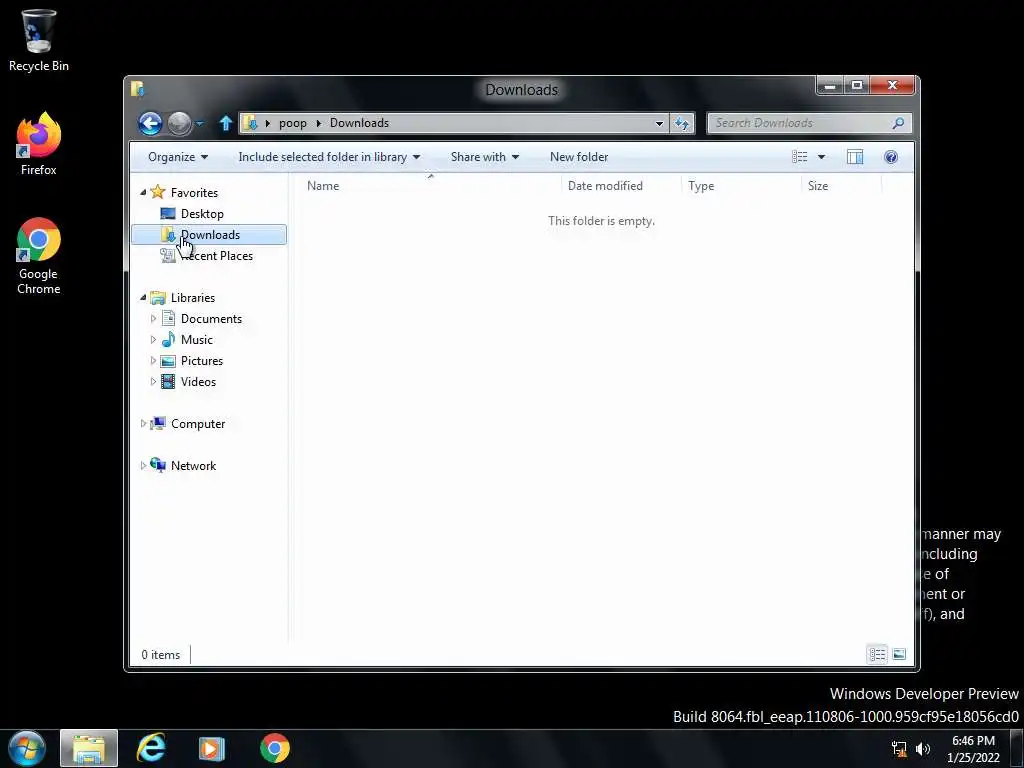
Task: Expand the Network node arrow
Action: coord(143,465)
